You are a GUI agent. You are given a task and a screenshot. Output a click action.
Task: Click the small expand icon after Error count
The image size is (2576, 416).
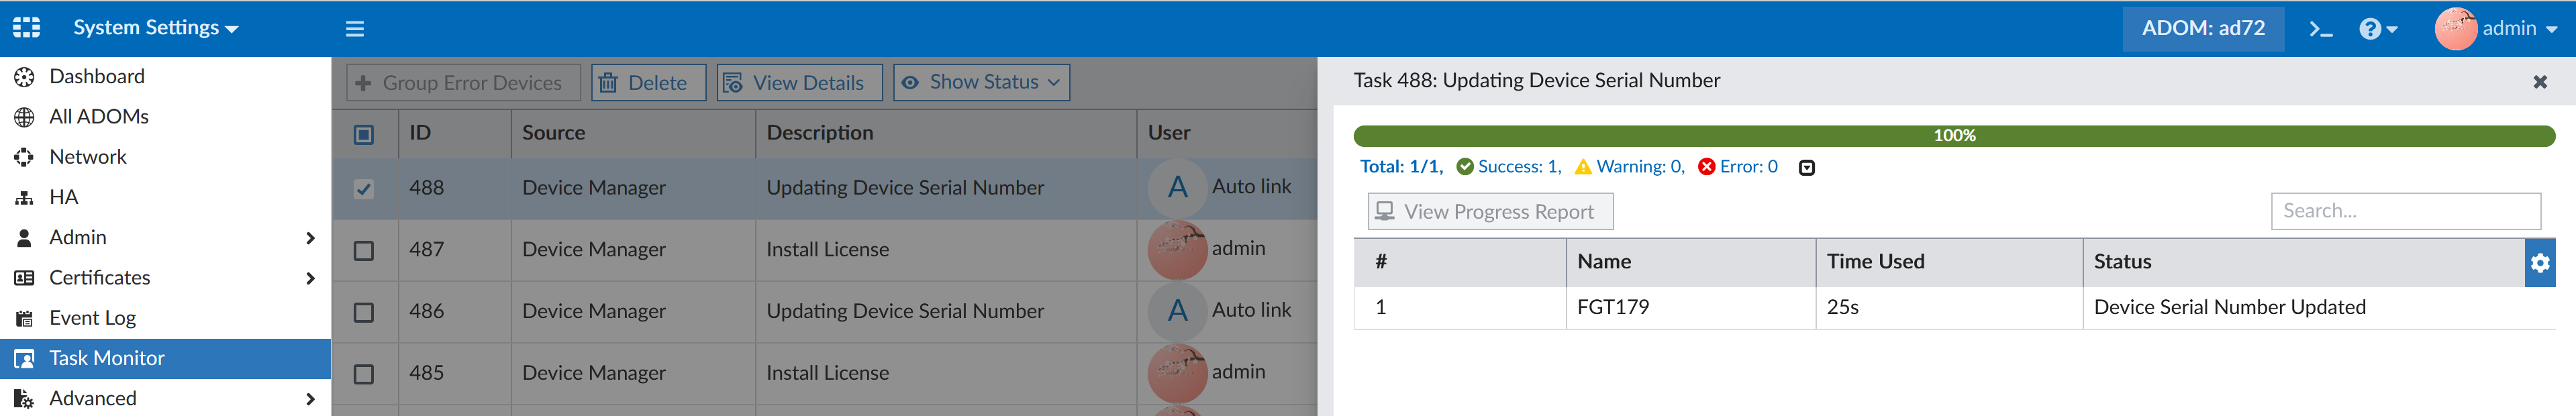click(1806, 168)
